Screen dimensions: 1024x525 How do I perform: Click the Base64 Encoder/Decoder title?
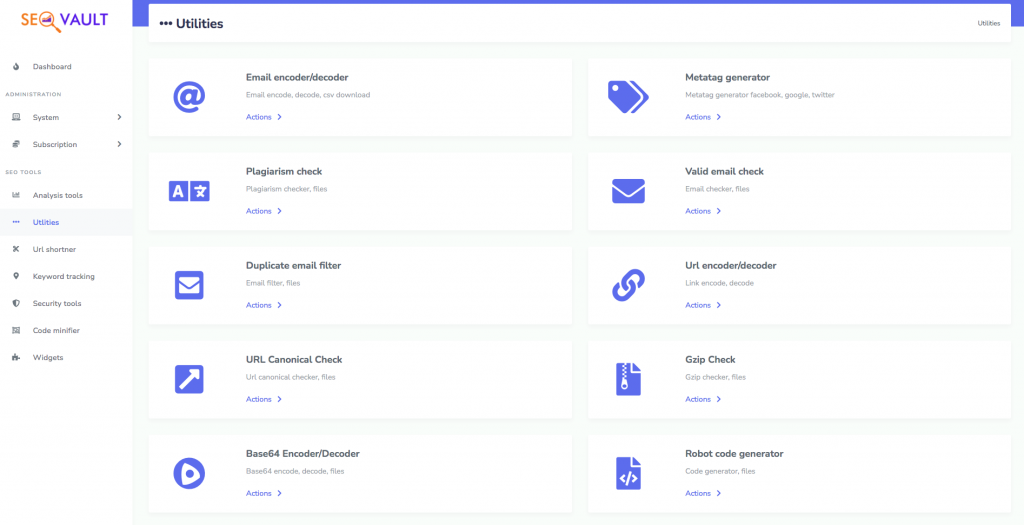point(303,454)
